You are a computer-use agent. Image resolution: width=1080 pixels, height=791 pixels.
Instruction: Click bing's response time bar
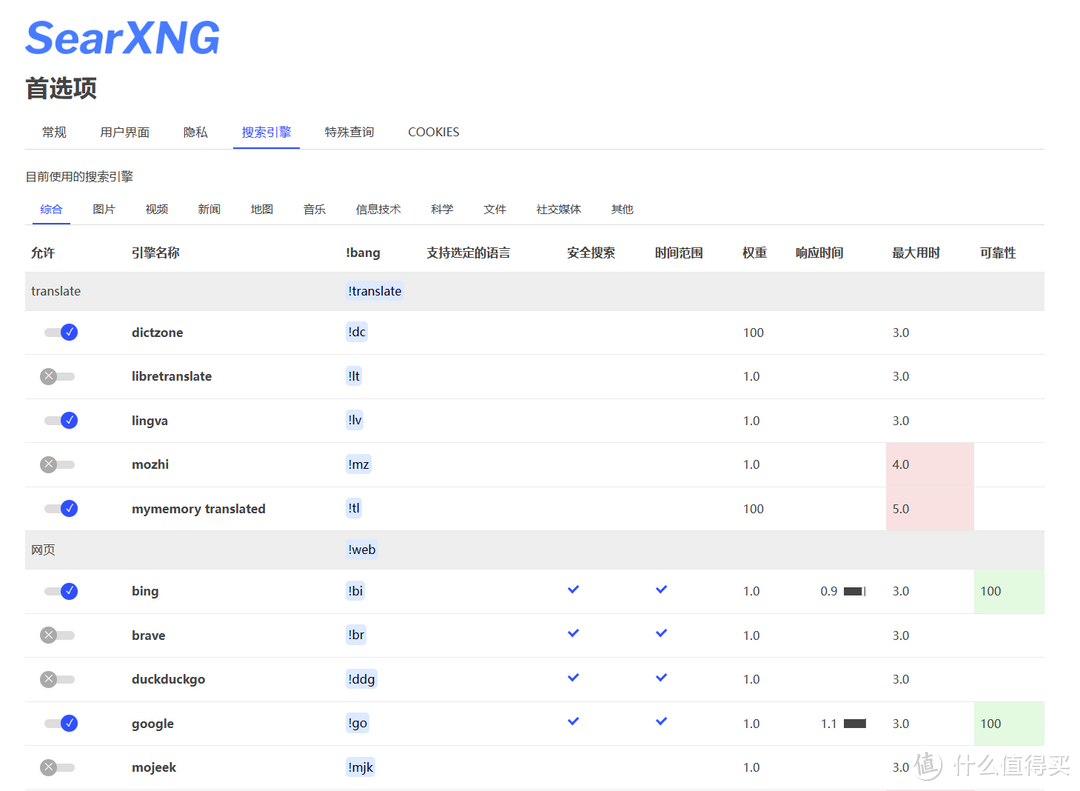[x=855, y=591]
